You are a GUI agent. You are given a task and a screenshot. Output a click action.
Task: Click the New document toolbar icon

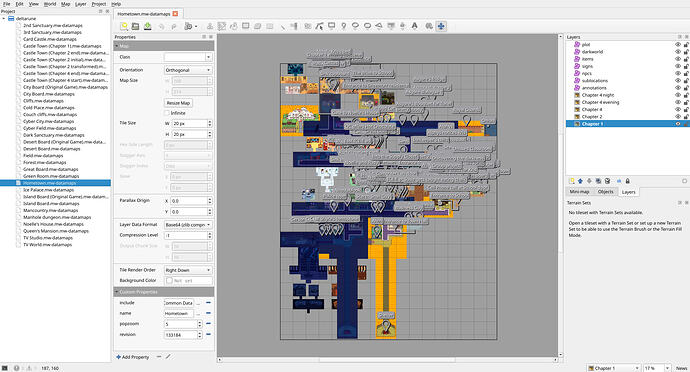coord(124,26)
